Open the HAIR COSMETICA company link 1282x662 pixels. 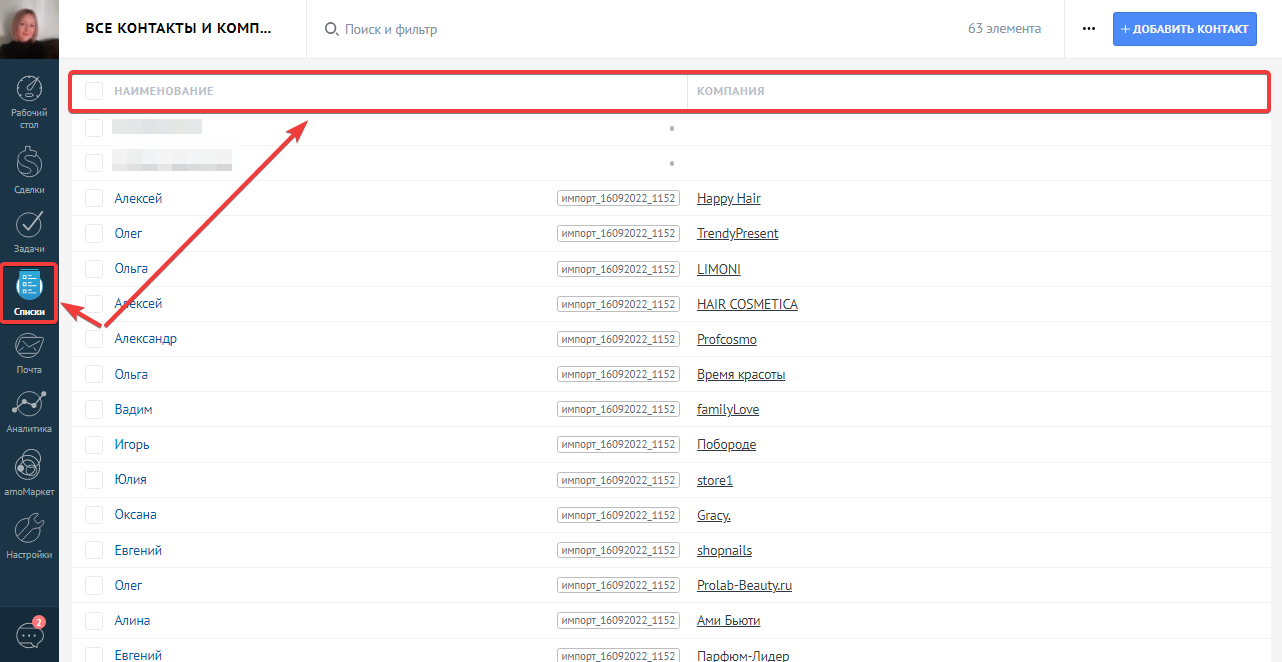[x=748, y=304]
